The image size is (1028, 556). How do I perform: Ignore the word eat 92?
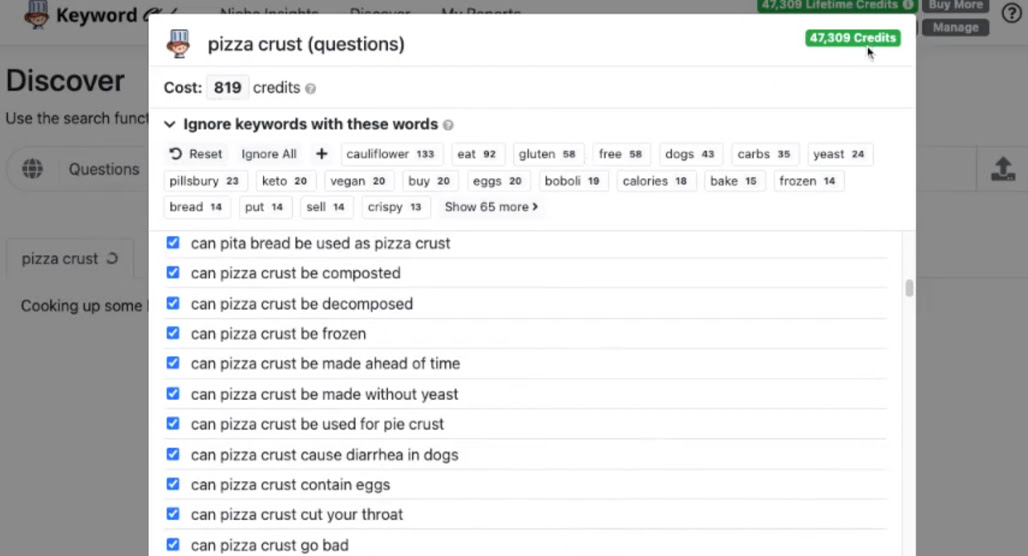click(x=477, y=154)
